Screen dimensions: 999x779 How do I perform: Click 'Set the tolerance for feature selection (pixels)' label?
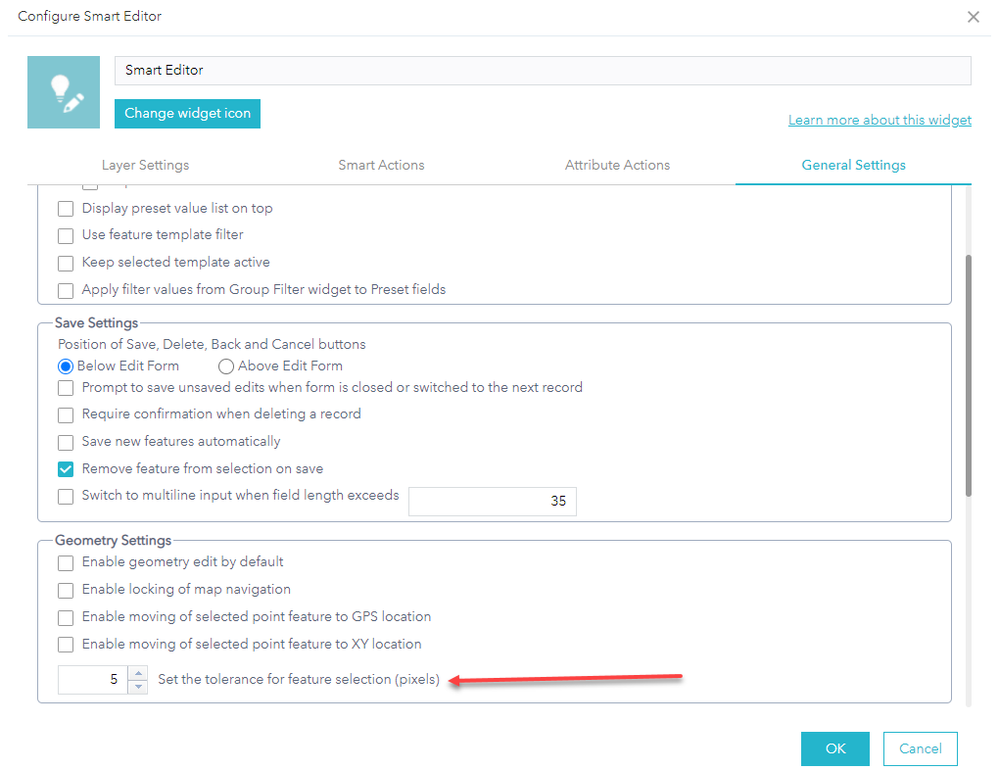click(299, 680)
